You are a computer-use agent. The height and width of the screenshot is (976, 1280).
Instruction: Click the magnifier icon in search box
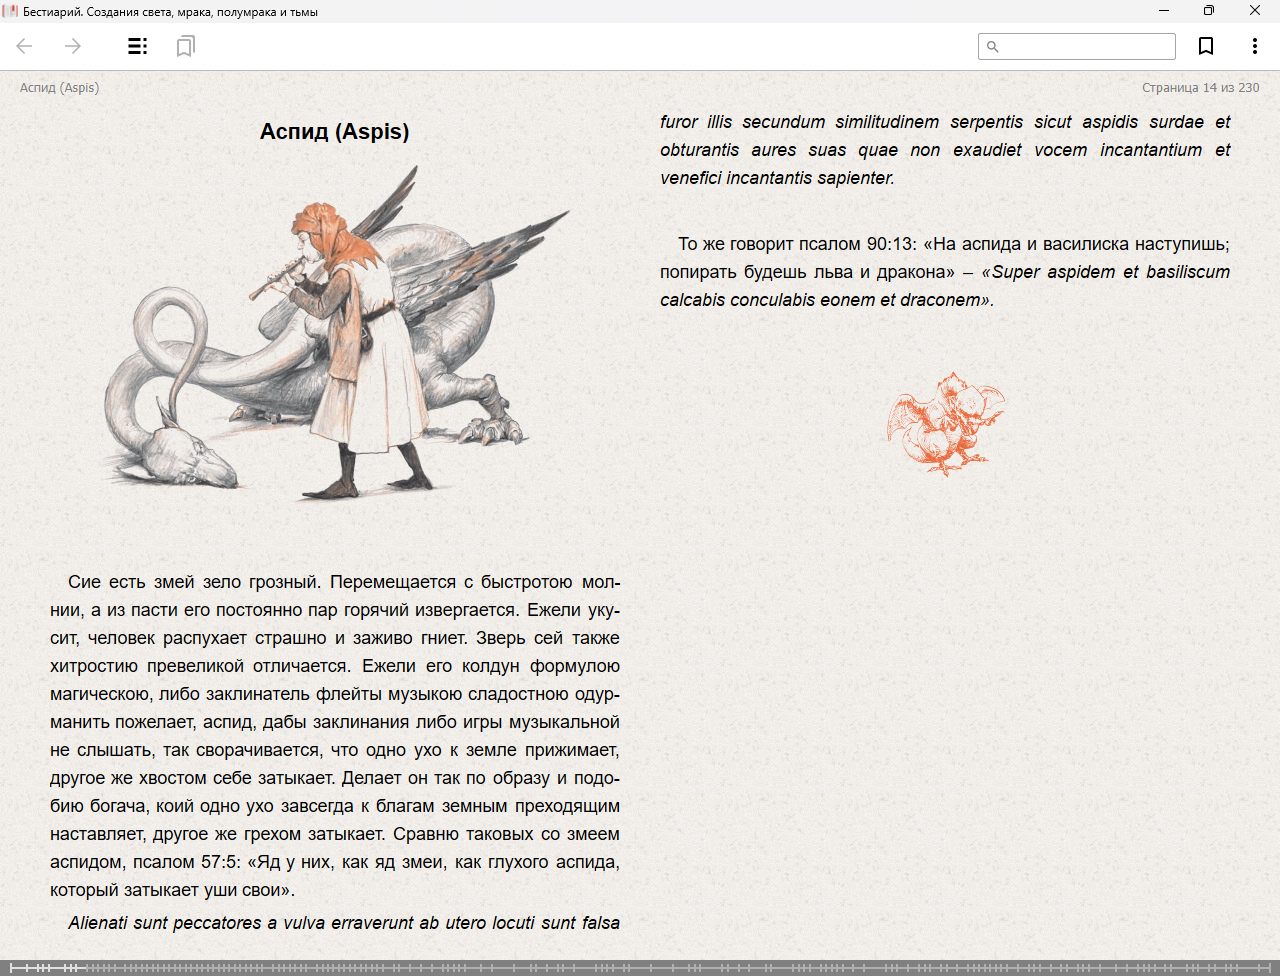(993, 47)
